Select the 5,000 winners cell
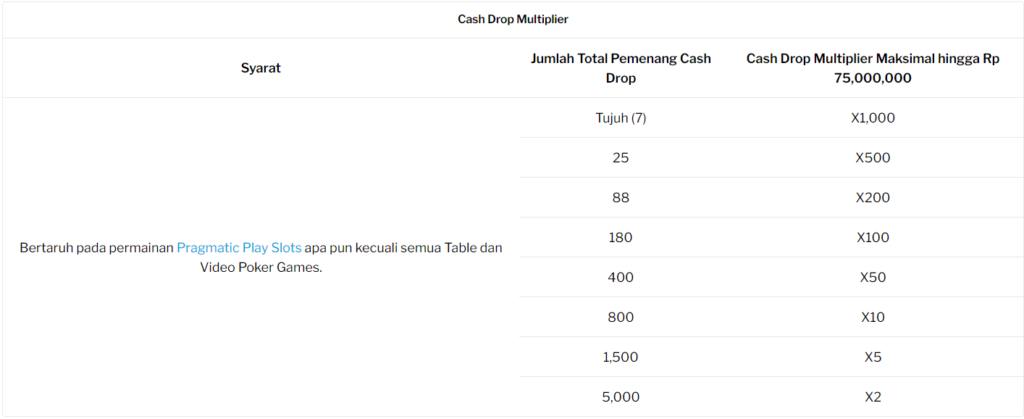 [620, 397]
